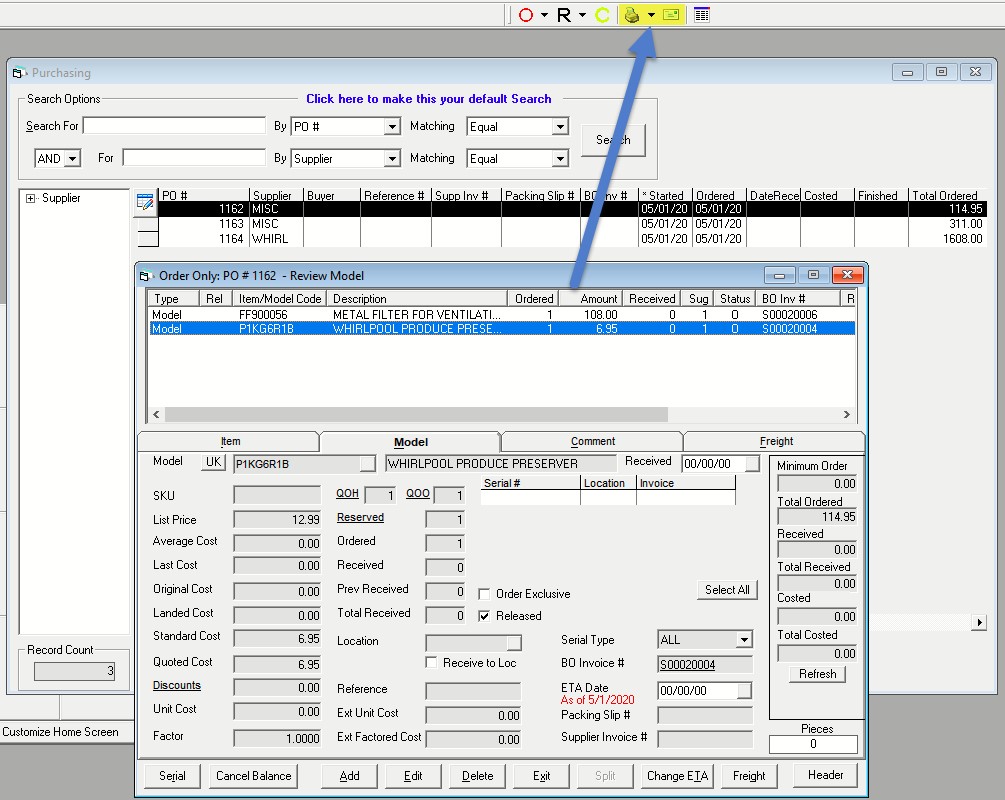
Task: Click the Received date field lookup button
Action: (752, 463)
